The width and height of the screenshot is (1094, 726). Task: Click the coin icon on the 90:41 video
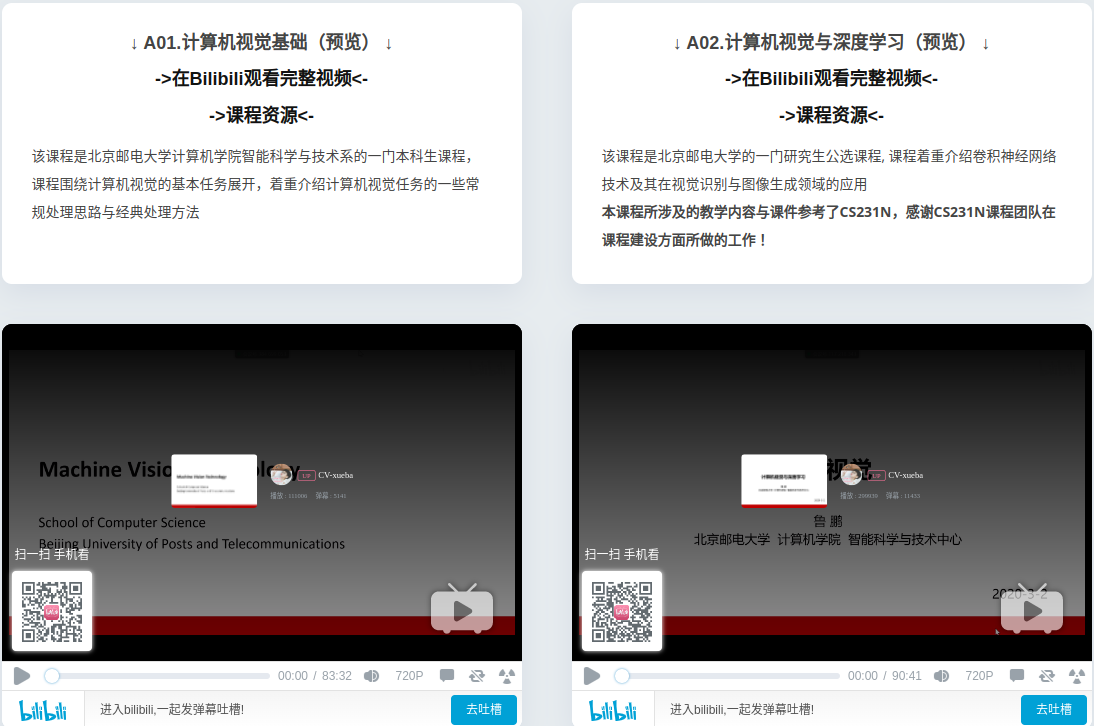coord(1077,675)
